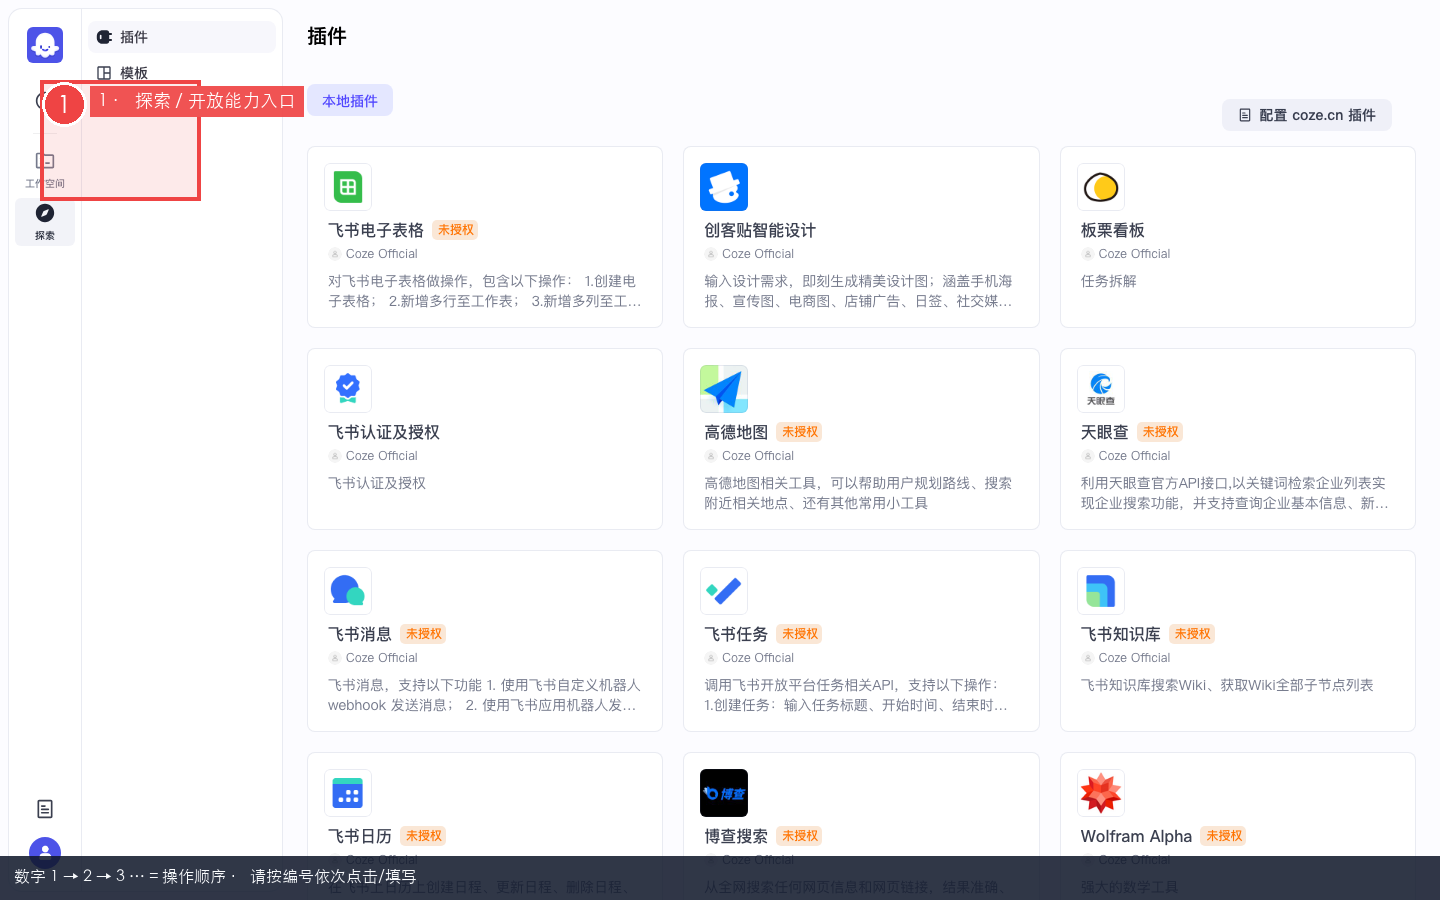Click 创客贴 description starting 输入设计需求

[x=859, y=291]
